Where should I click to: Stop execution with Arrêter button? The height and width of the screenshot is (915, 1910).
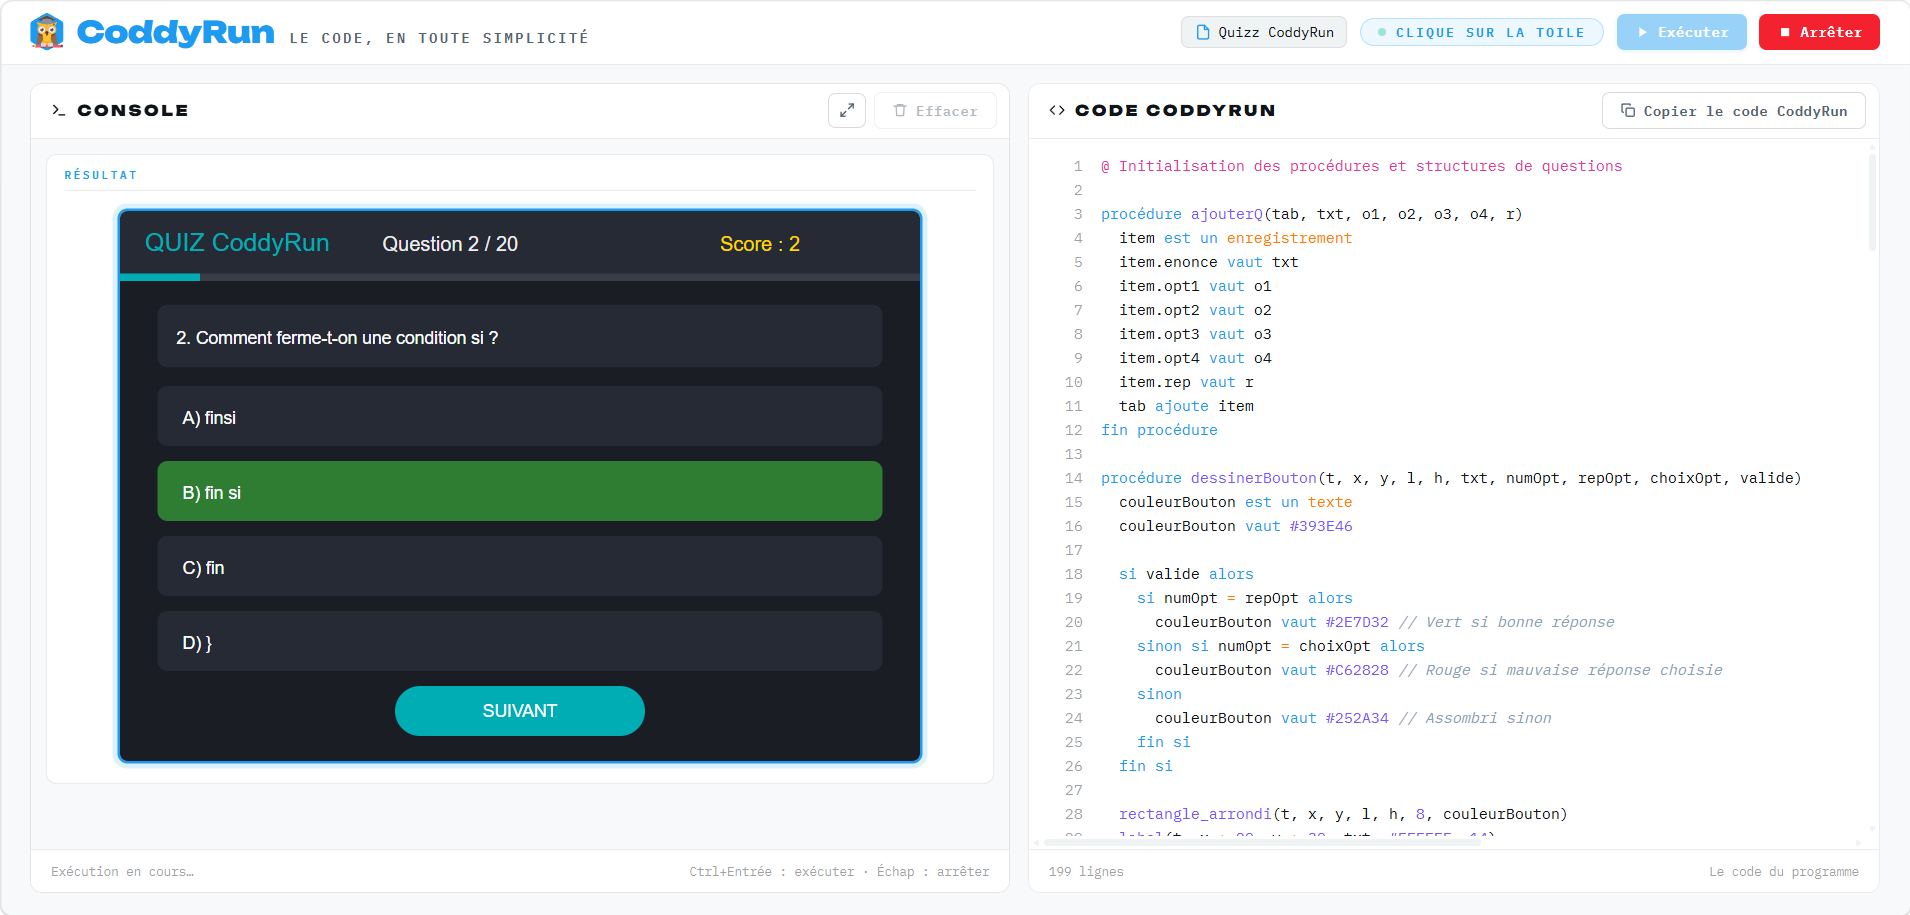point(1819,32)
